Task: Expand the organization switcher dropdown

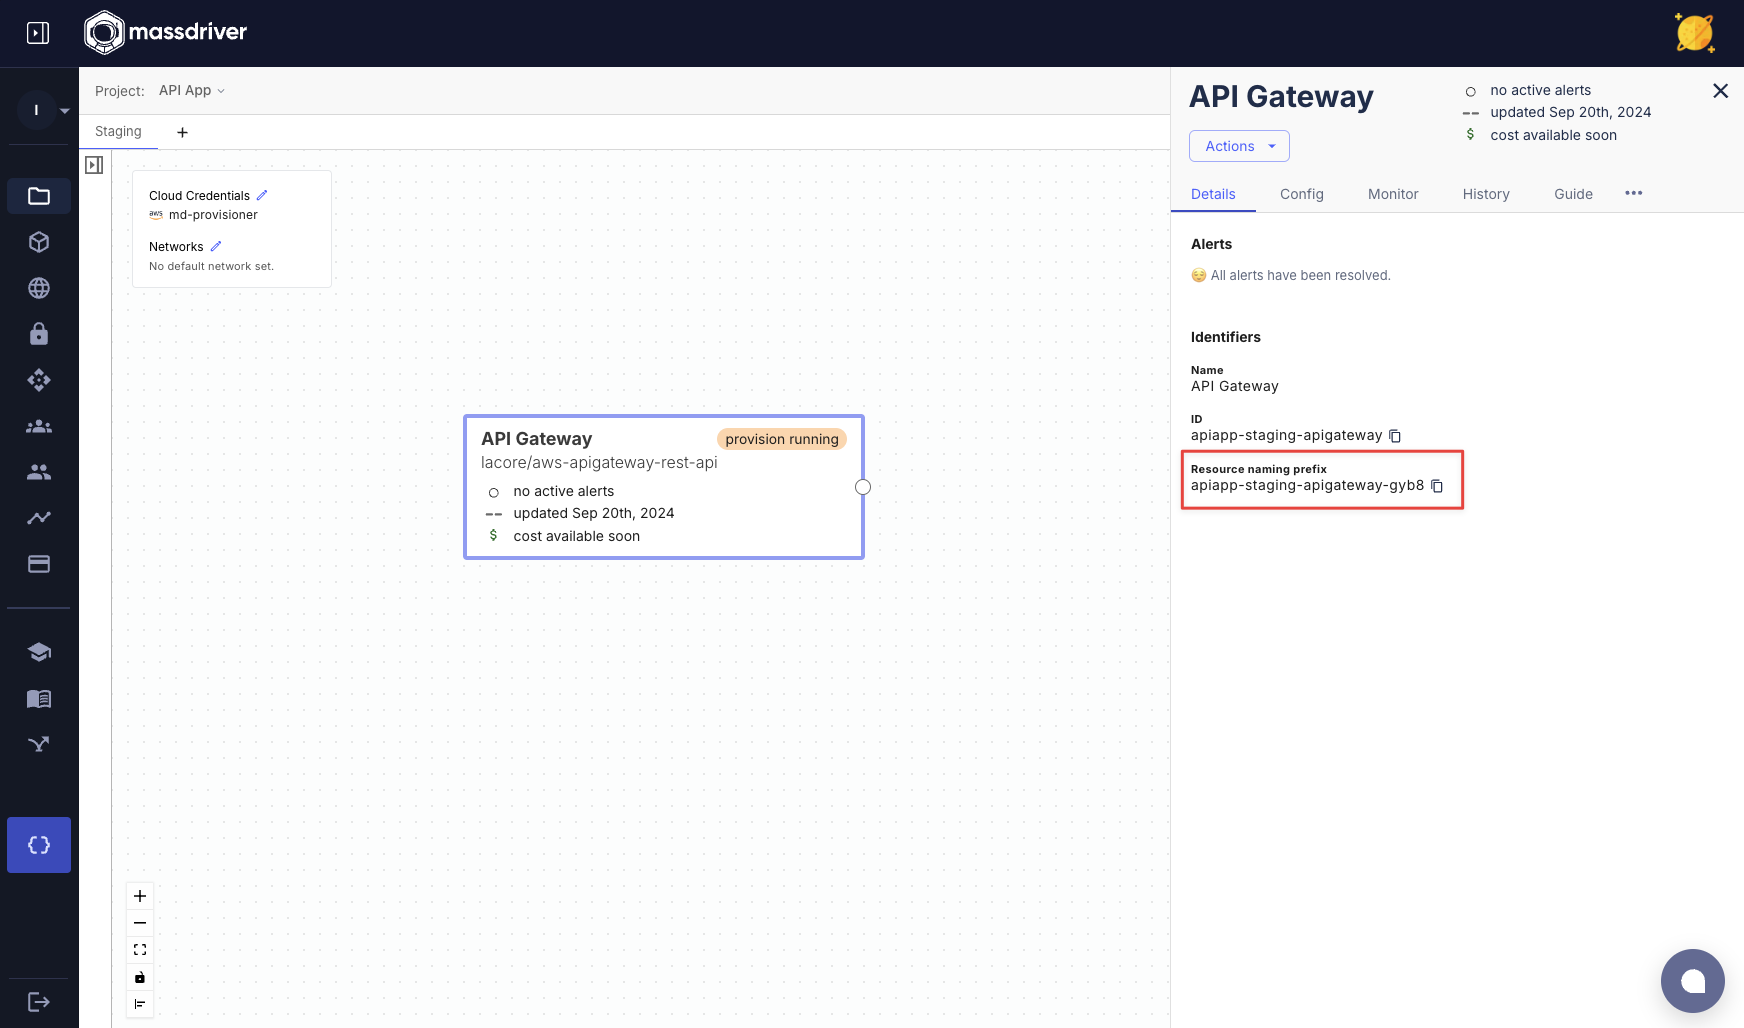Action: (64, 110)
